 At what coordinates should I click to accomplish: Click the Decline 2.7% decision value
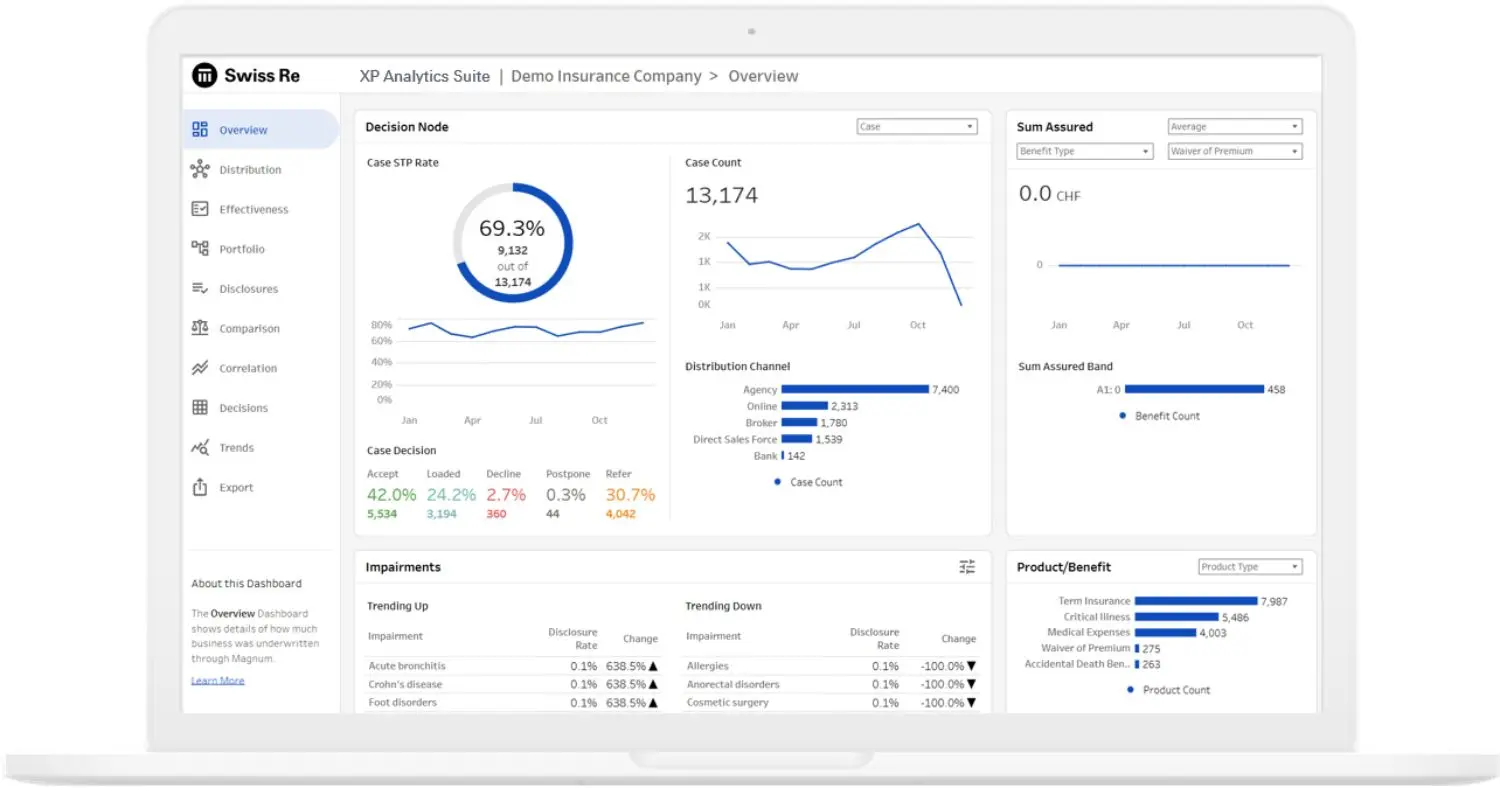506,495
